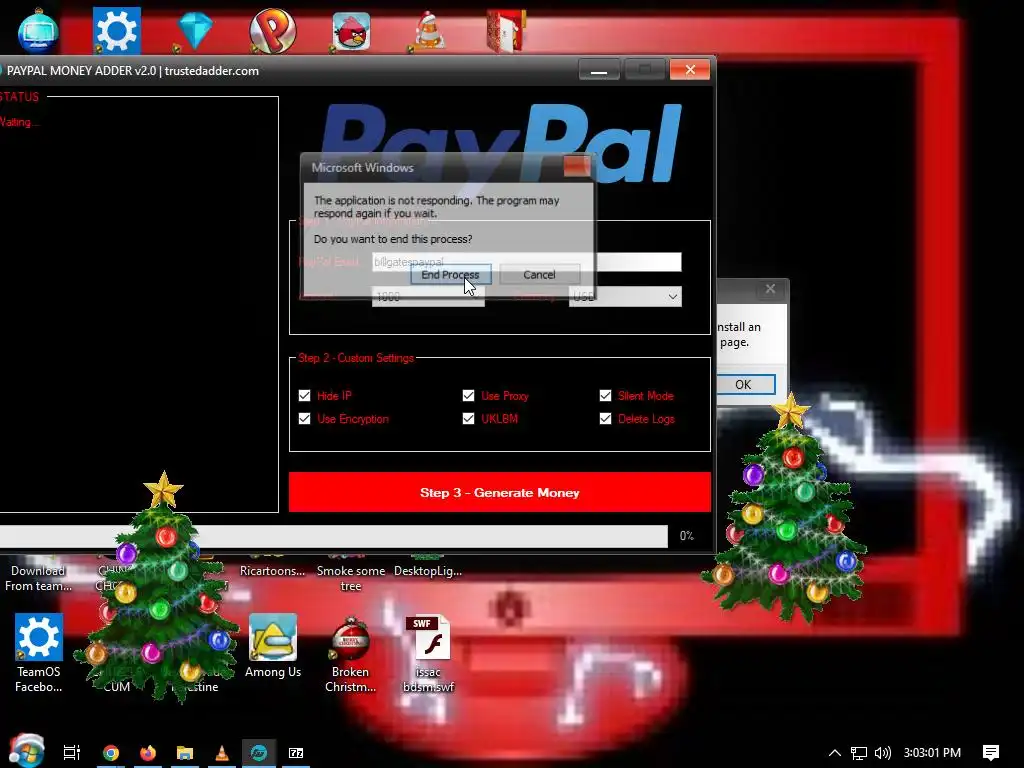Select the active PayPal adder taskbar icon
Viewport: 1024px width, 768px height.
tap(259, 753)
